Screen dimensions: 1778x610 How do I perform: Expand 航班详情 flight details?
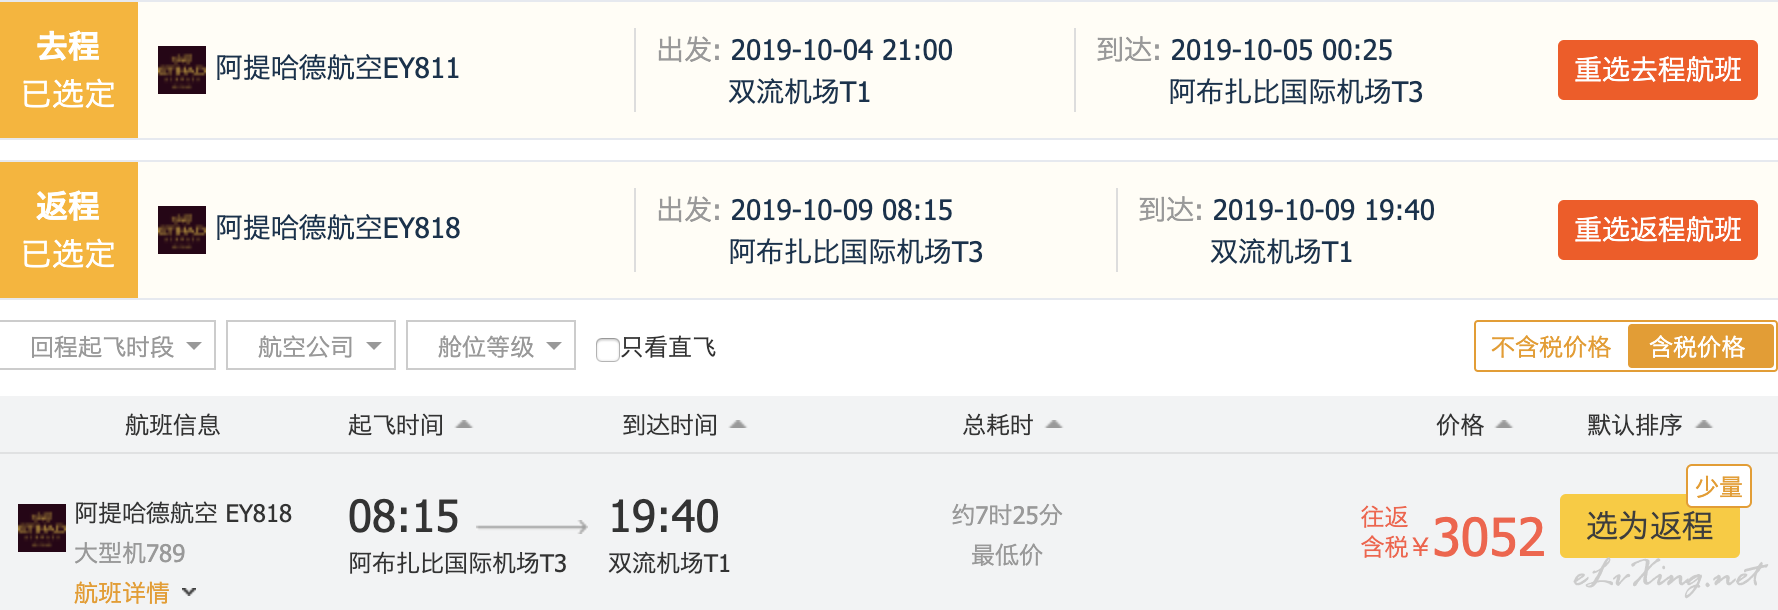pyautogui.click(x=134, y=593)
